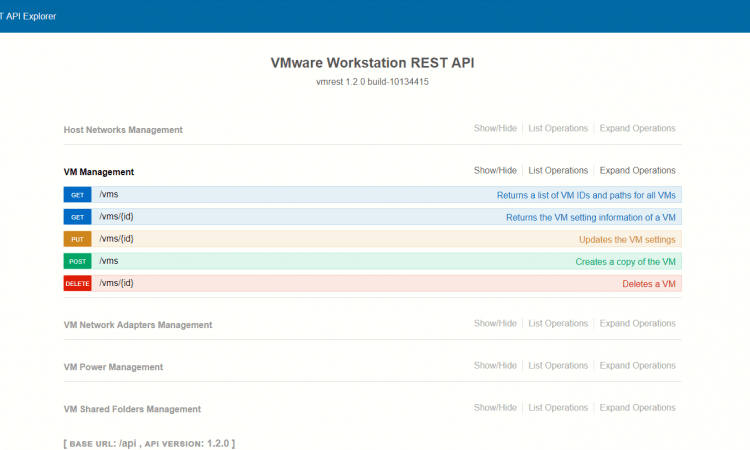Click the POST badge for /vms
Viewport: 750px width, 450px height.
click(77, 261)
